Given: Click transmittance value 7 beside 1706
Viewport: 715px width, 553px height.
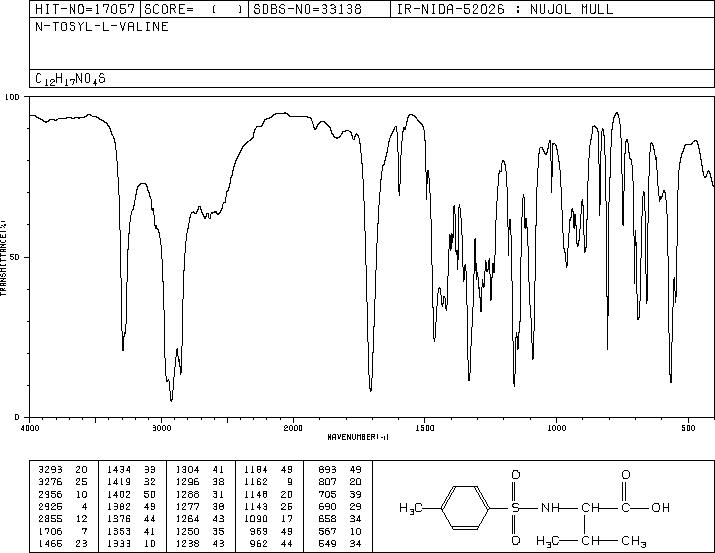Looking at the screenshot, I should [84, 531].
